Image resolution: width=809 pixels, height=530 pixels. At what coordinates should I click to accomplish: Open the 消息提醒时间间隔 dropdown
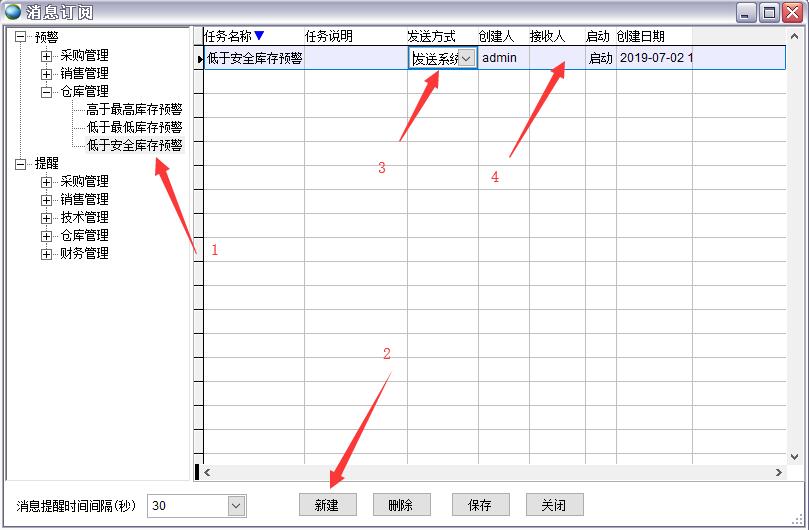pyautogui.click(x=236, y=506)
